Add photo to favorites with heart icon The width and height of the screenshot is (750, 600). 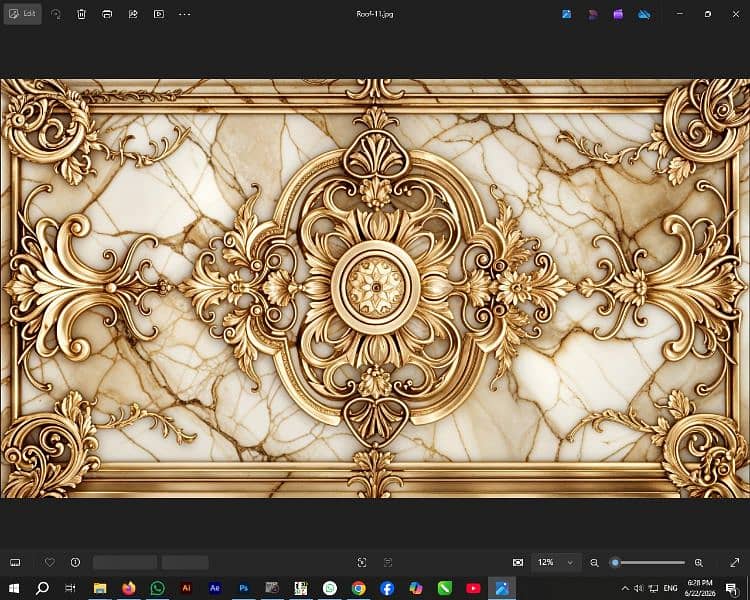pyautogui.click(x=49, y=563)
